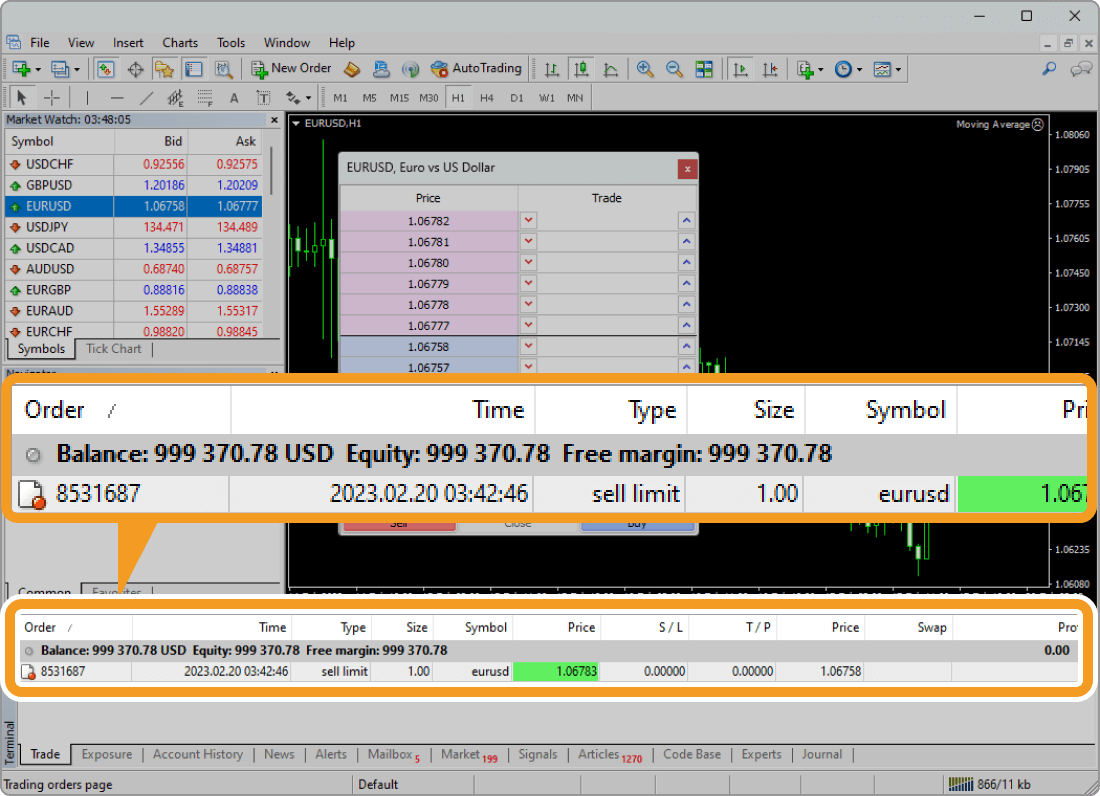The height and width of the screenshot is (796, 1100).
Task: Select the candlesticks chart type
Action: [581, 68]
